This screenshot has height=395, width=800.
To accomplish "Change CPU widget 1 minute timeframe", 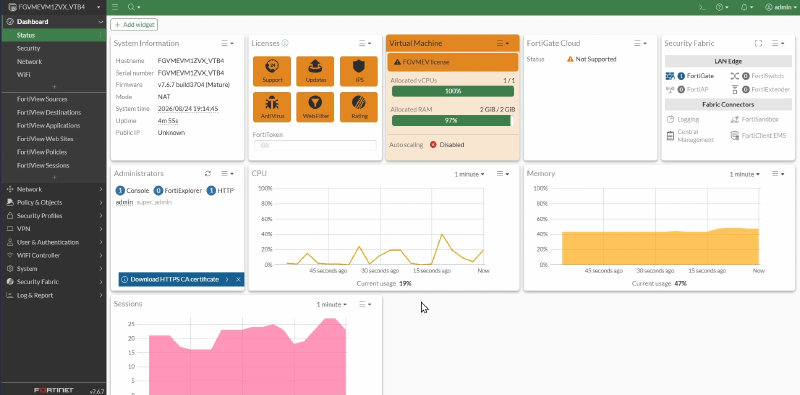I will click(469, 174).
